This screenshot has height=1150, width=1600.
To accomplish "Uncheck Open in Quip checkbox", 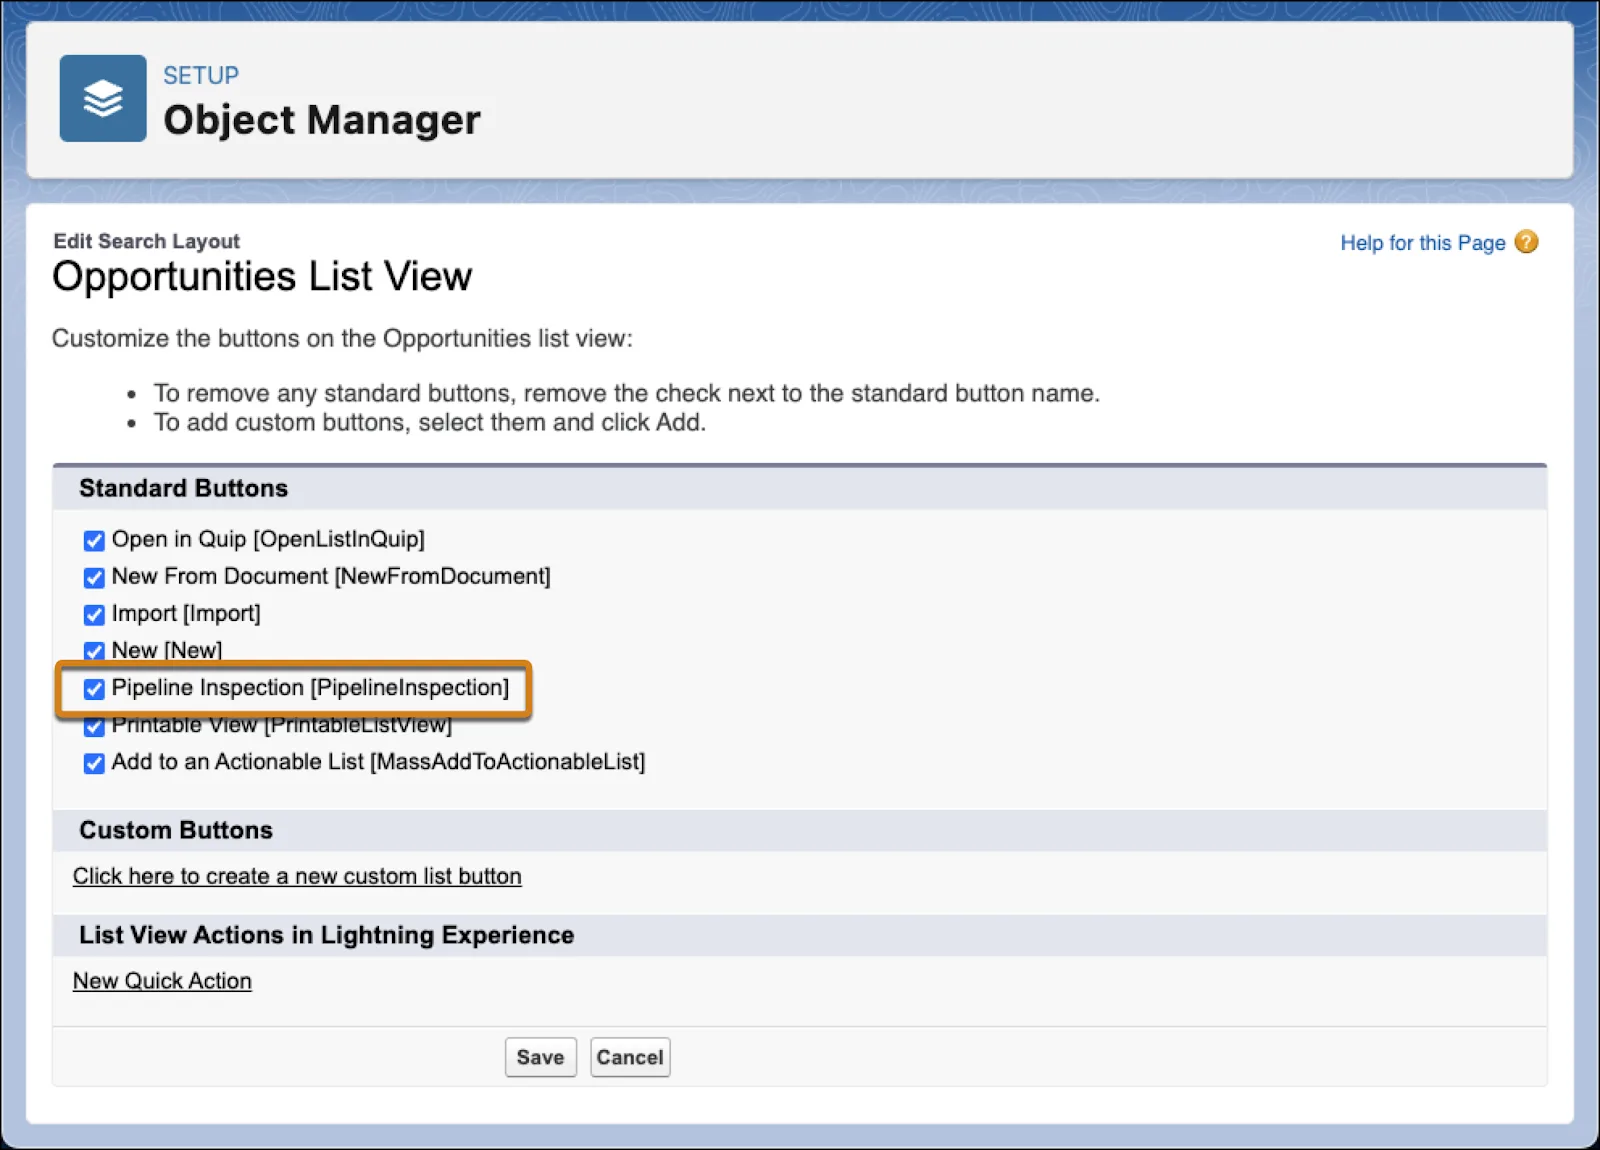I will point(94,541).
